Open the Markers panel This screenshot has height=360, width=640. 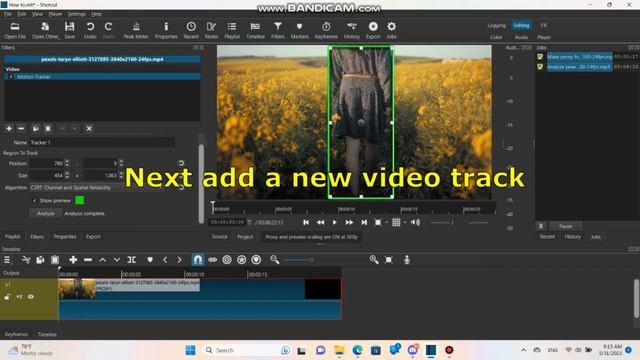tap(299, 31)
